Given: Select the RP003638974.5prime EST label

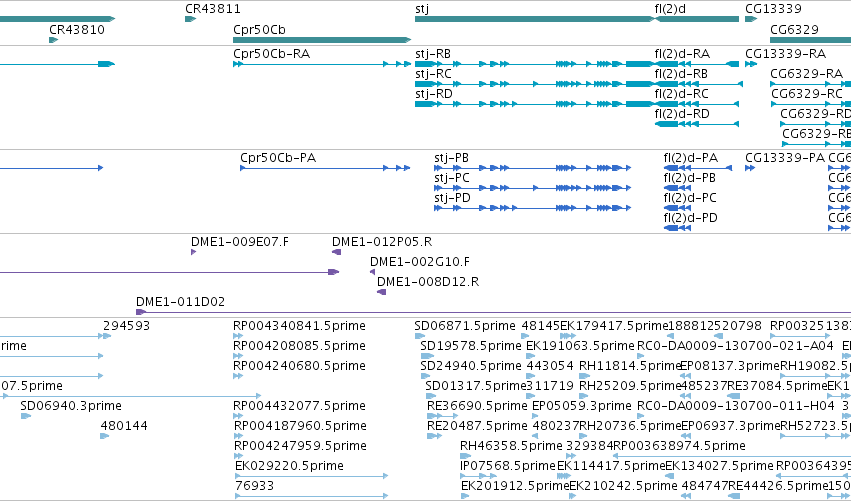Looking at the screenshot, I should tap(679, 446).
